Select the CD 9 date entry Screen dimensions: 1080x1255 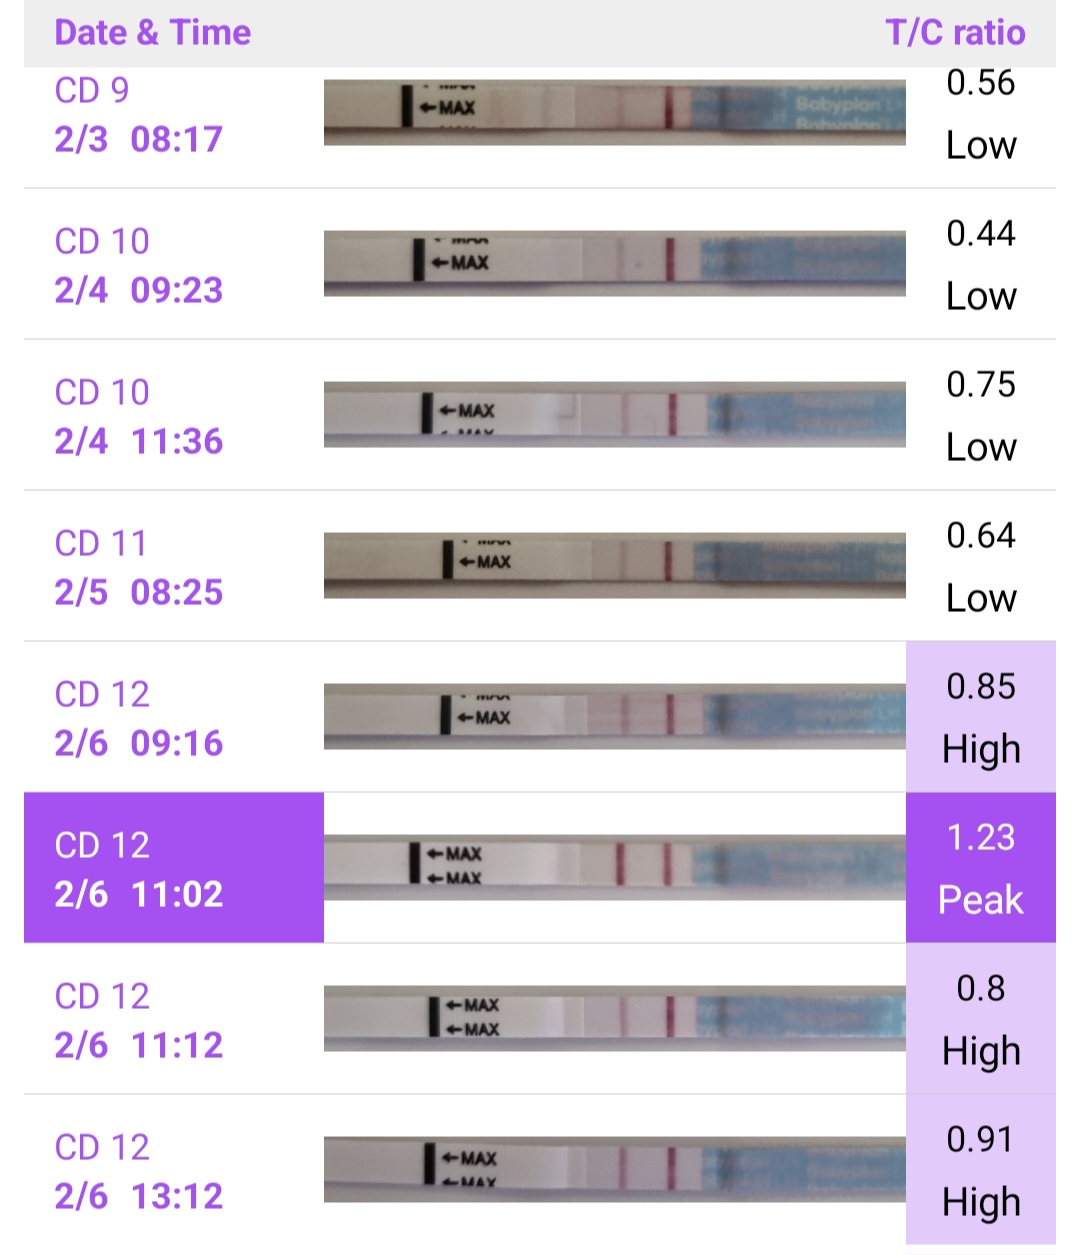pos(138,114)
